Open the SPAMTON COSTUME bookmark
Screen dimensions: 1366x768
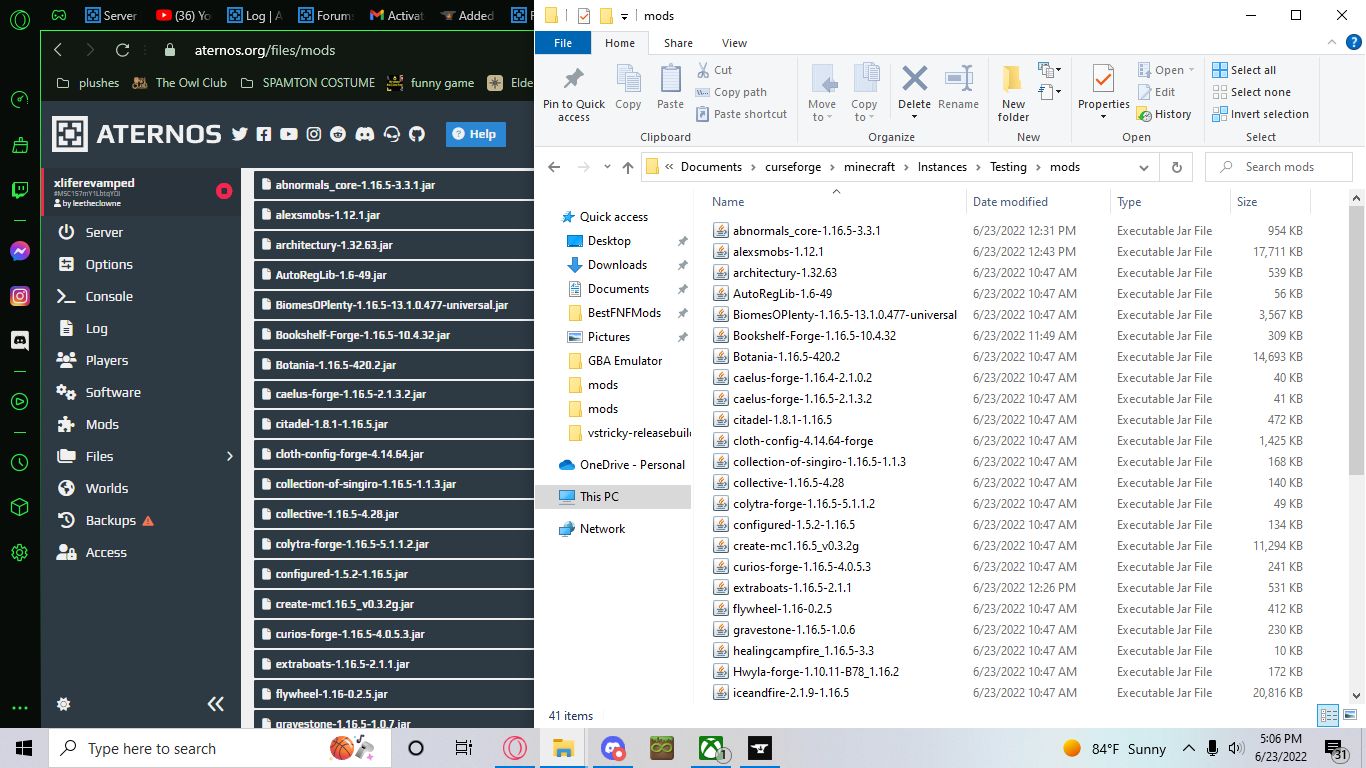308,83
